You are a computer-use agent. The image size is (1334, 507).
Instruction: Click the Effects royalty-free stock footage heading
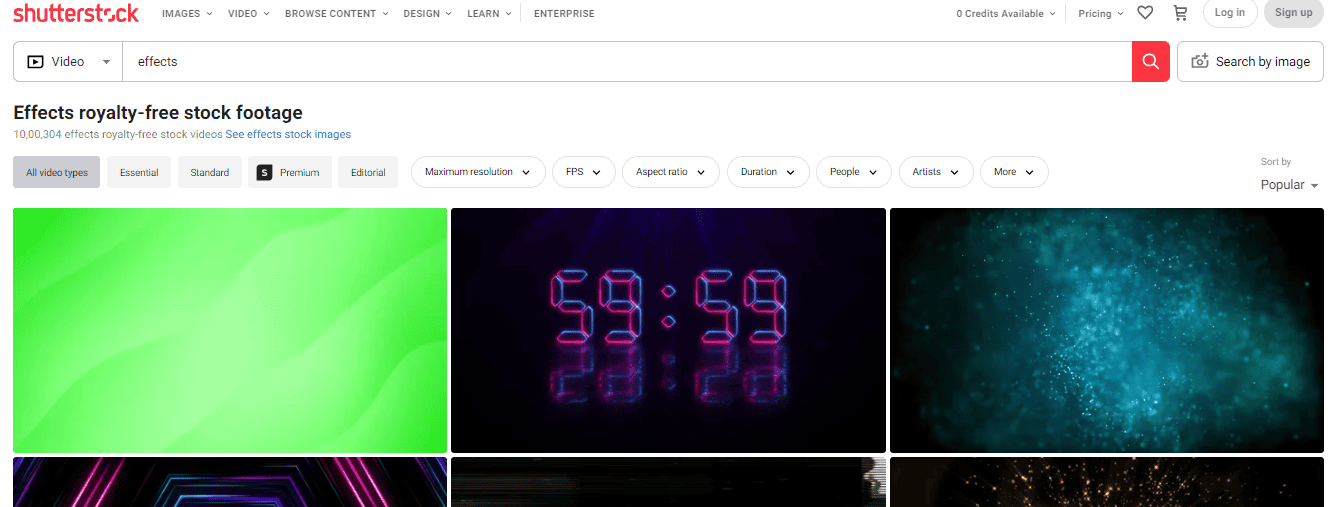[158, 113]
